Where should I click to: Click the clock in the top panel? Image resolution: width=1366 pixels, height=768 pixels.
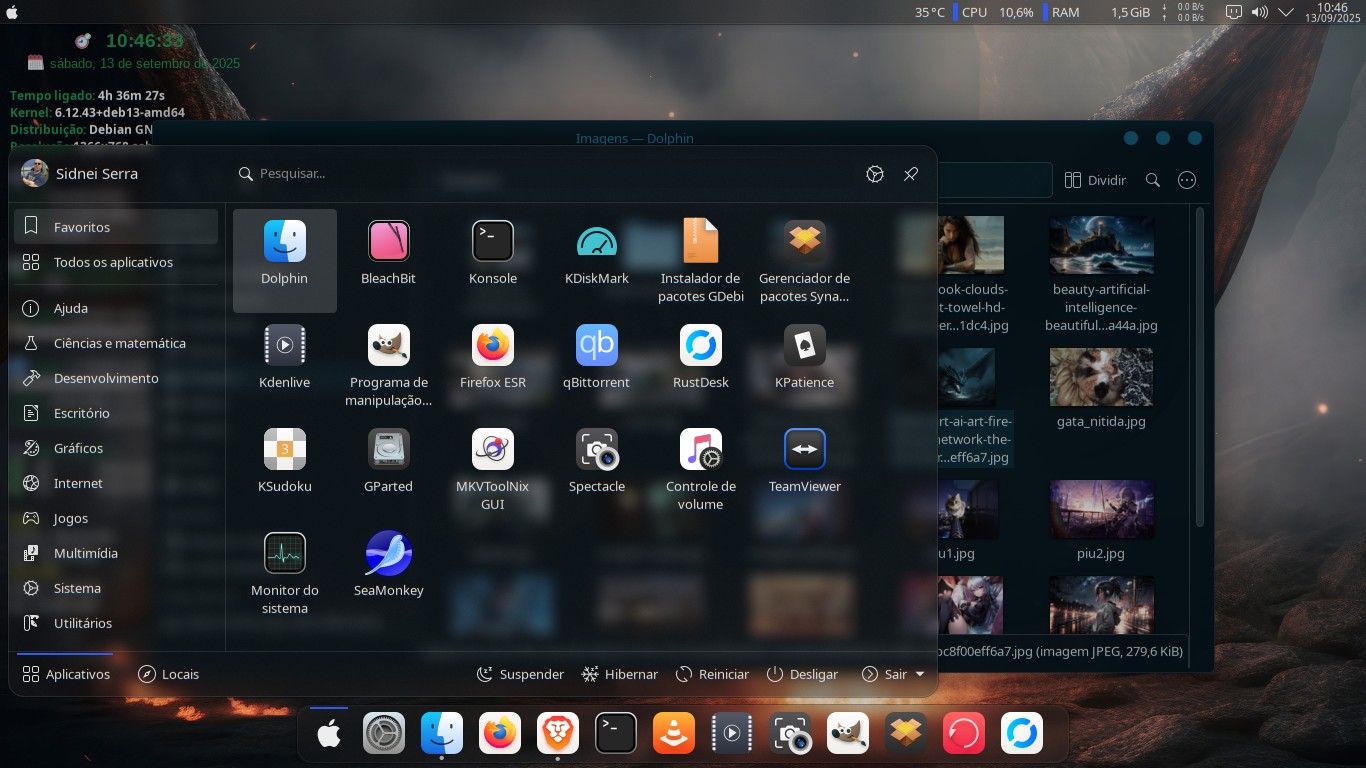click(1332, 13)
